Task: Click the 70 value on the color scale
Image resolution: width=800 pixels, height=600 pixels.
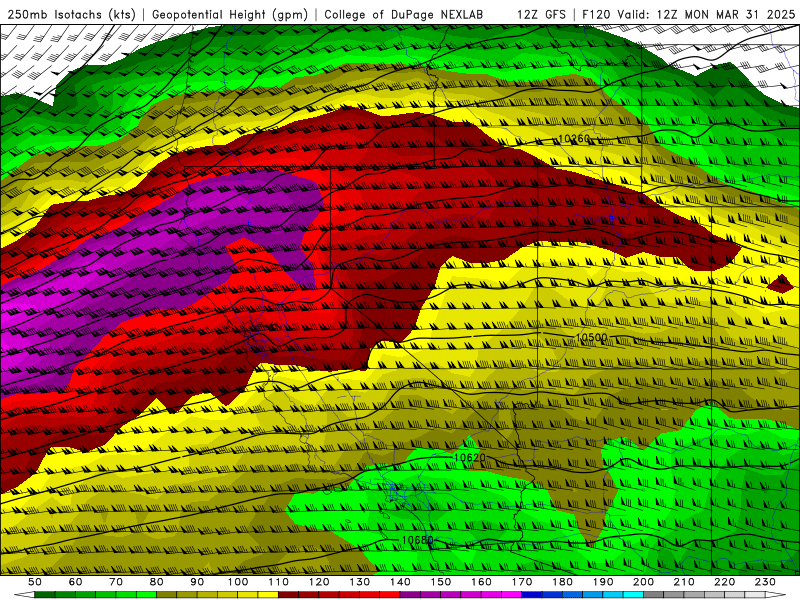Action: [x=116, y=582]
